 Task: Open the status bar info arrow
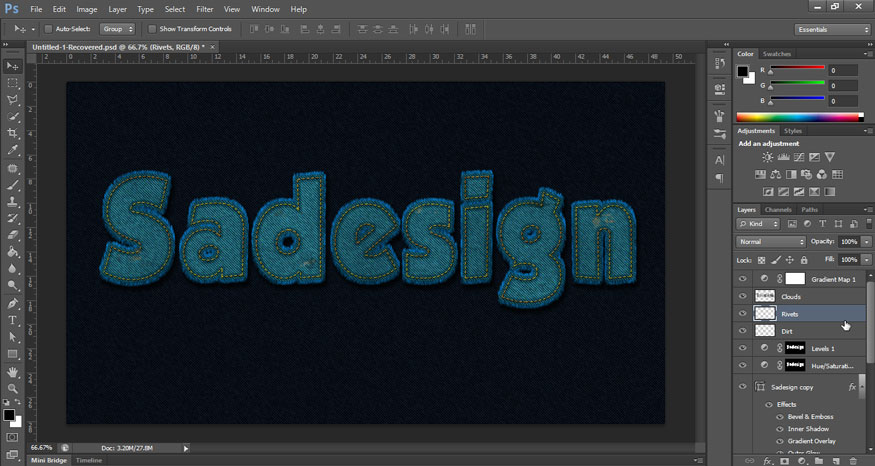[x=186, y=448]
